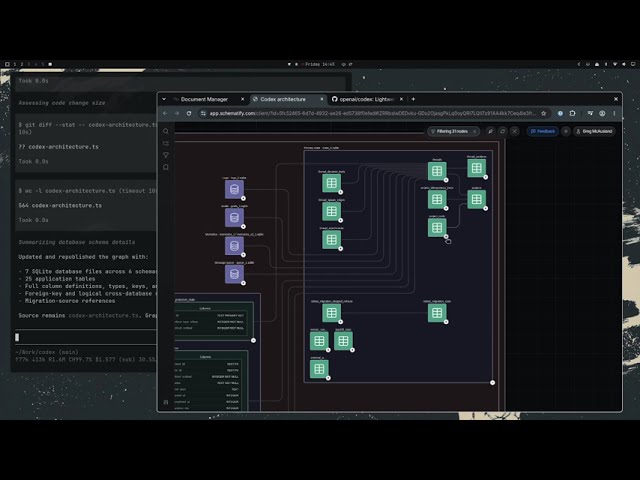The image size is (640, 480).
Task: Select the Logs sqlite database node
Action: pos(234,189)
